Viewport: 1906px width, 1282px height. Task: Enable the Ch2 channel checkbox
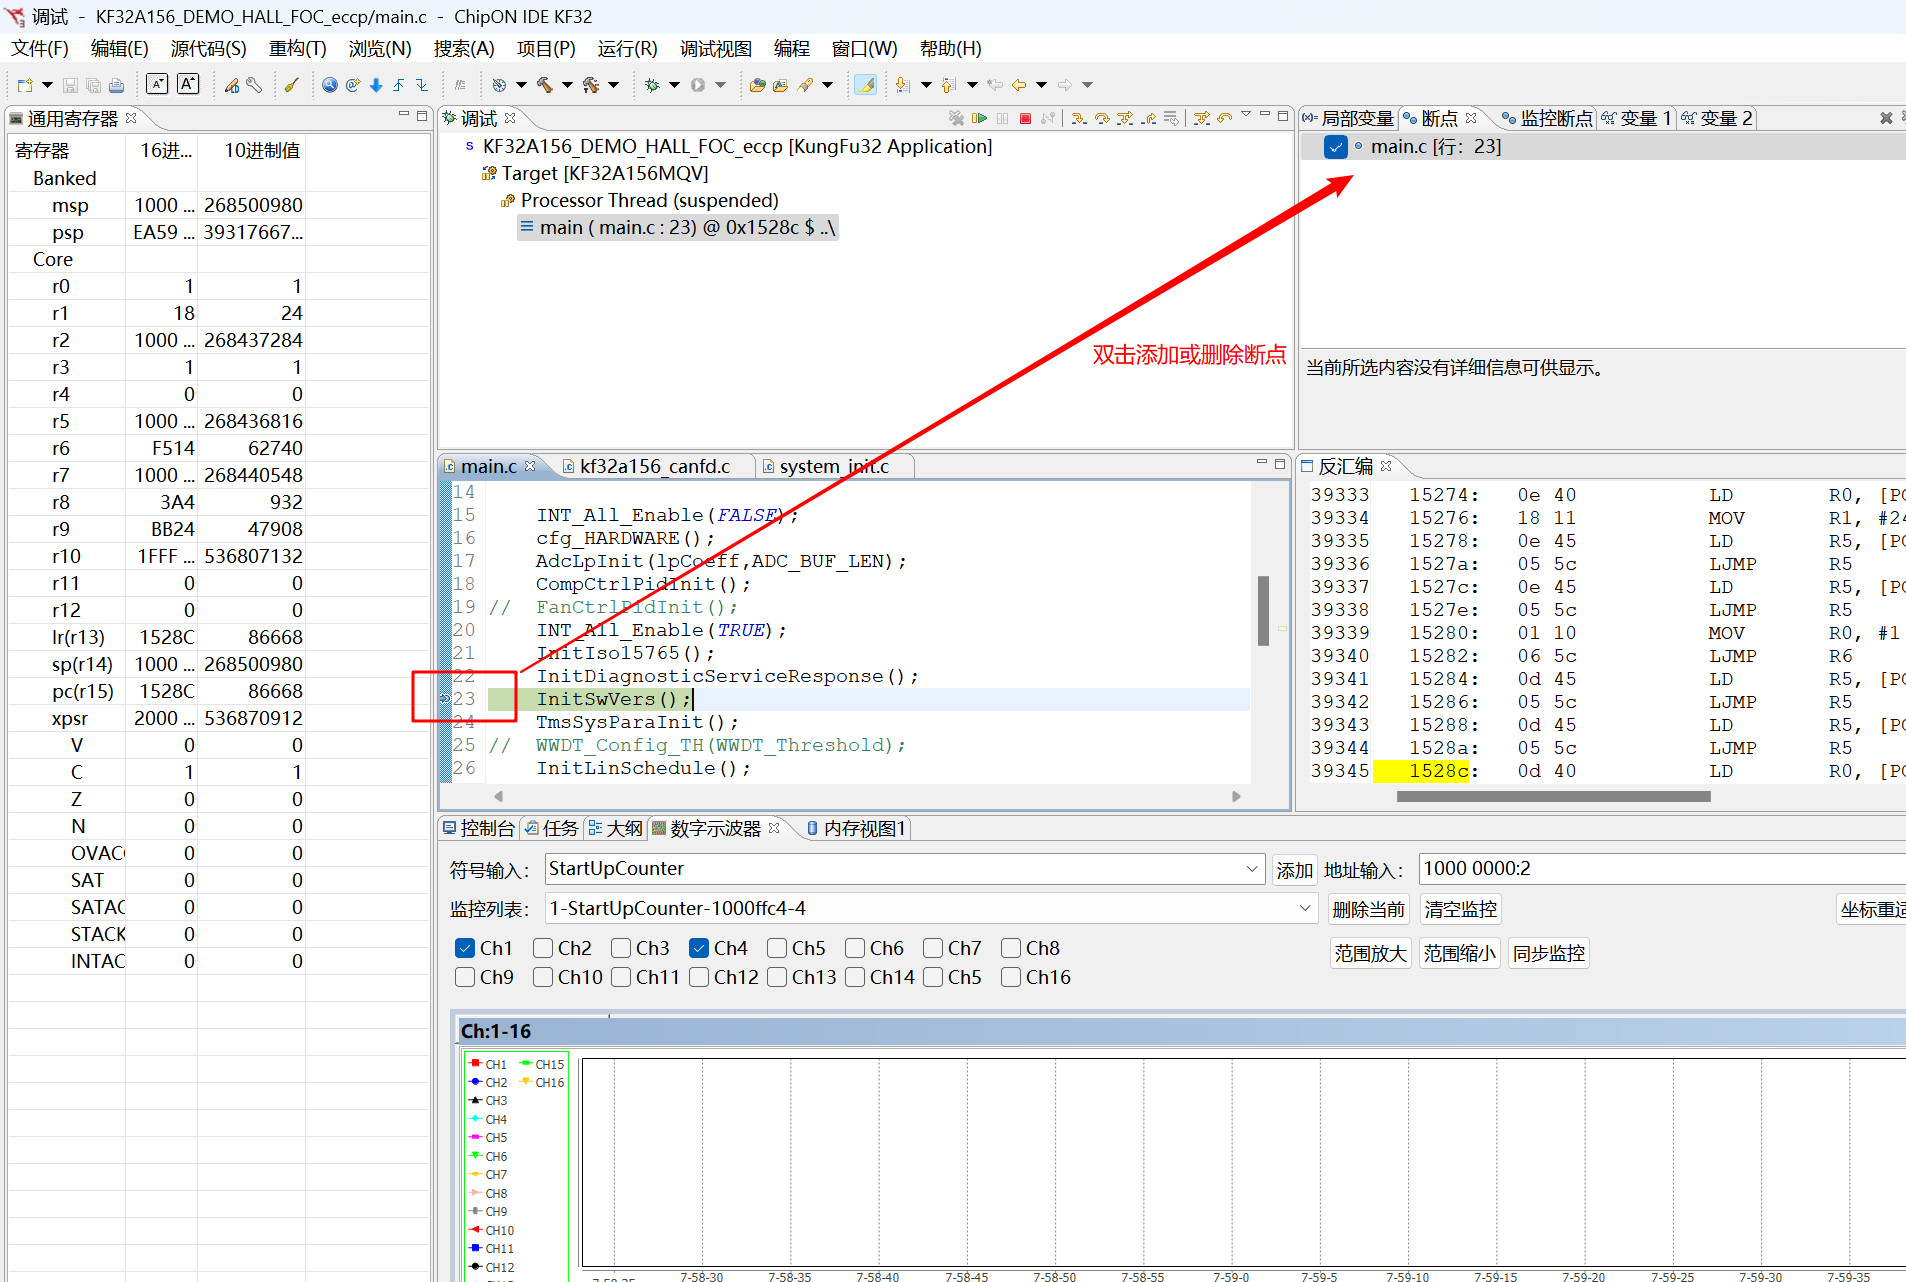tap(543, 948)
